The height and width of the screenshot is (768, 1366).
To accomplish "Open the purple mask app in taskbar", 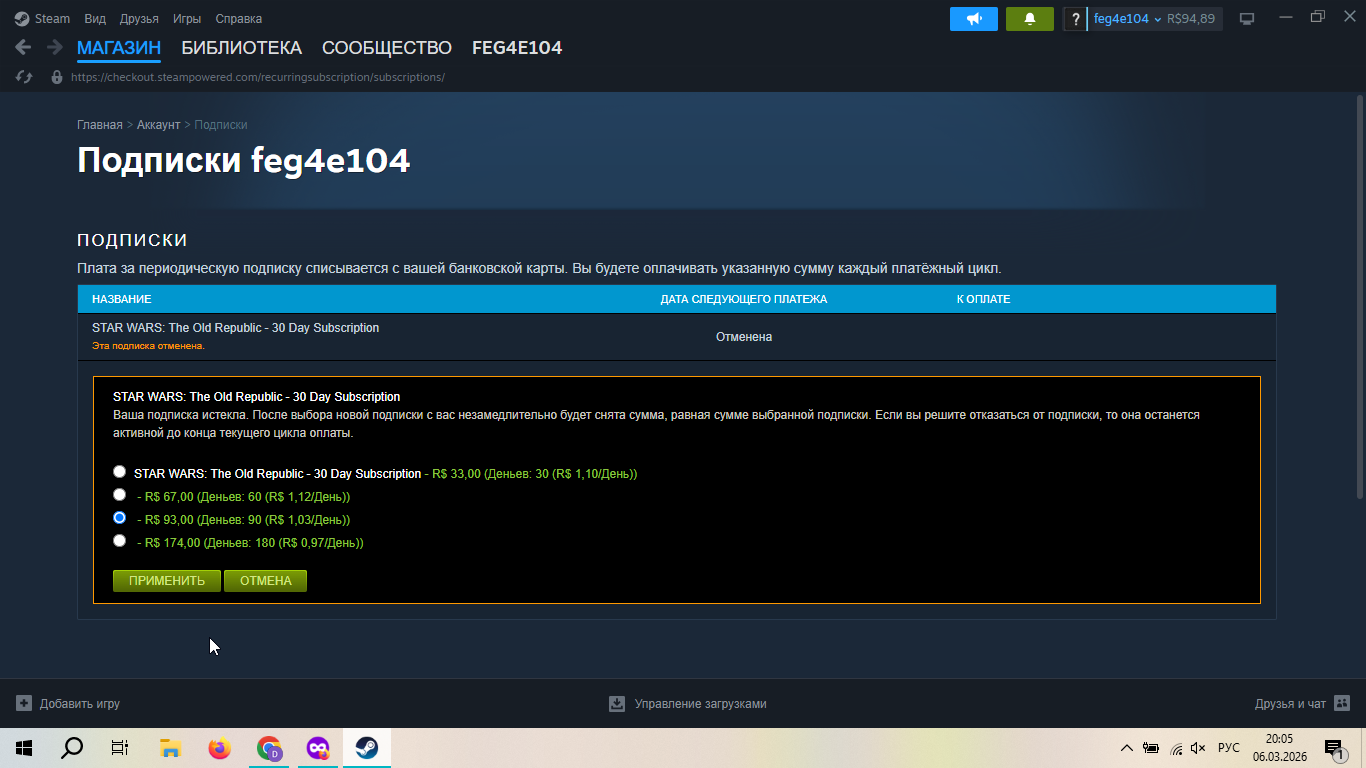I will pos(317,748).
